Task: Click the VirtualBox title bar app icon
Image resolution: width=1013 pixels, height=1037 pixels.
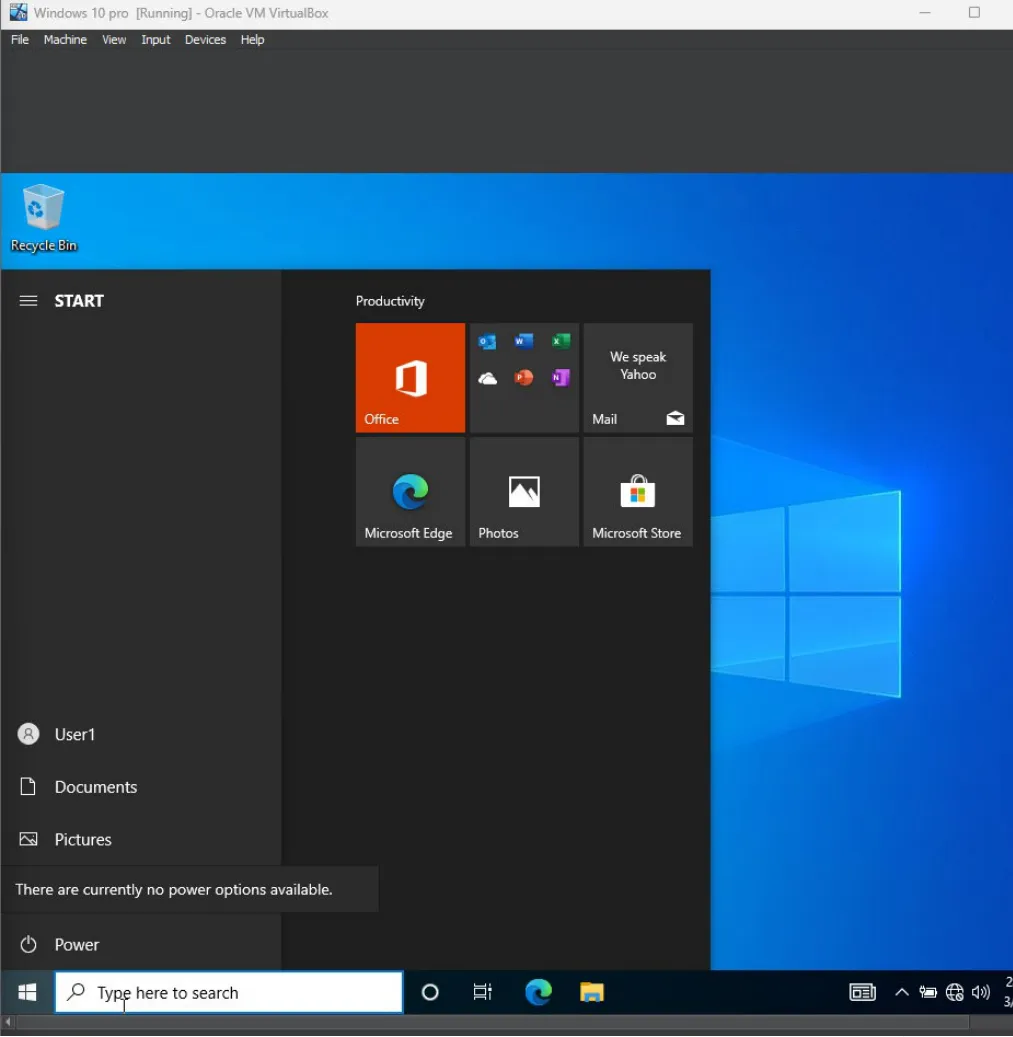Action: point(18,13)
